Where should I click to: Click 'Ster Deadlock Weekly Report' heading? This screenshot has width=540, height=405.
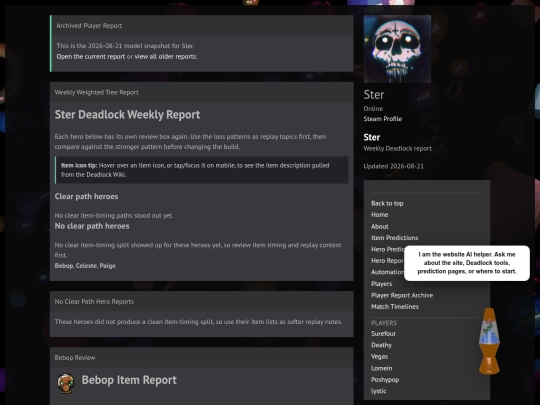(127, 114)
